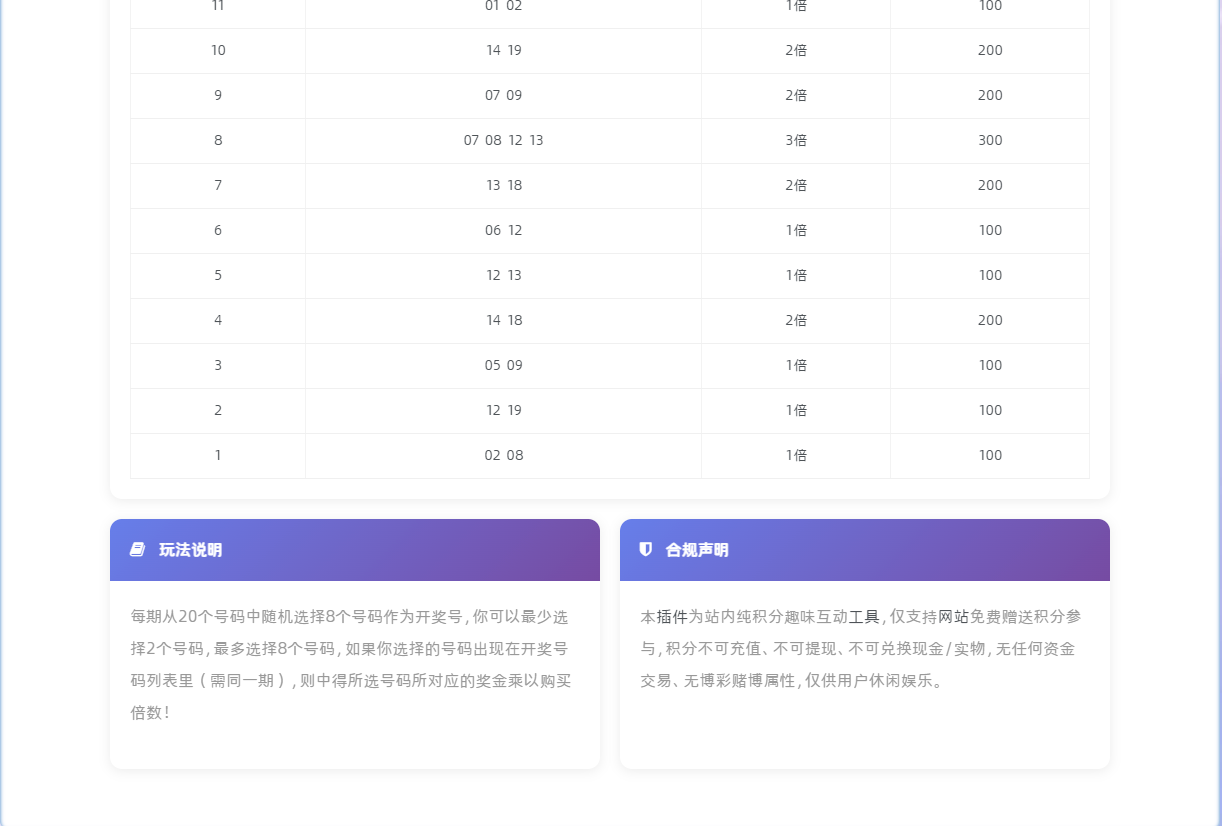Viewport: 1222px width, 826px height.
Task: Click the numbers 14 18 in row 4
Action: tap(503, 320)
